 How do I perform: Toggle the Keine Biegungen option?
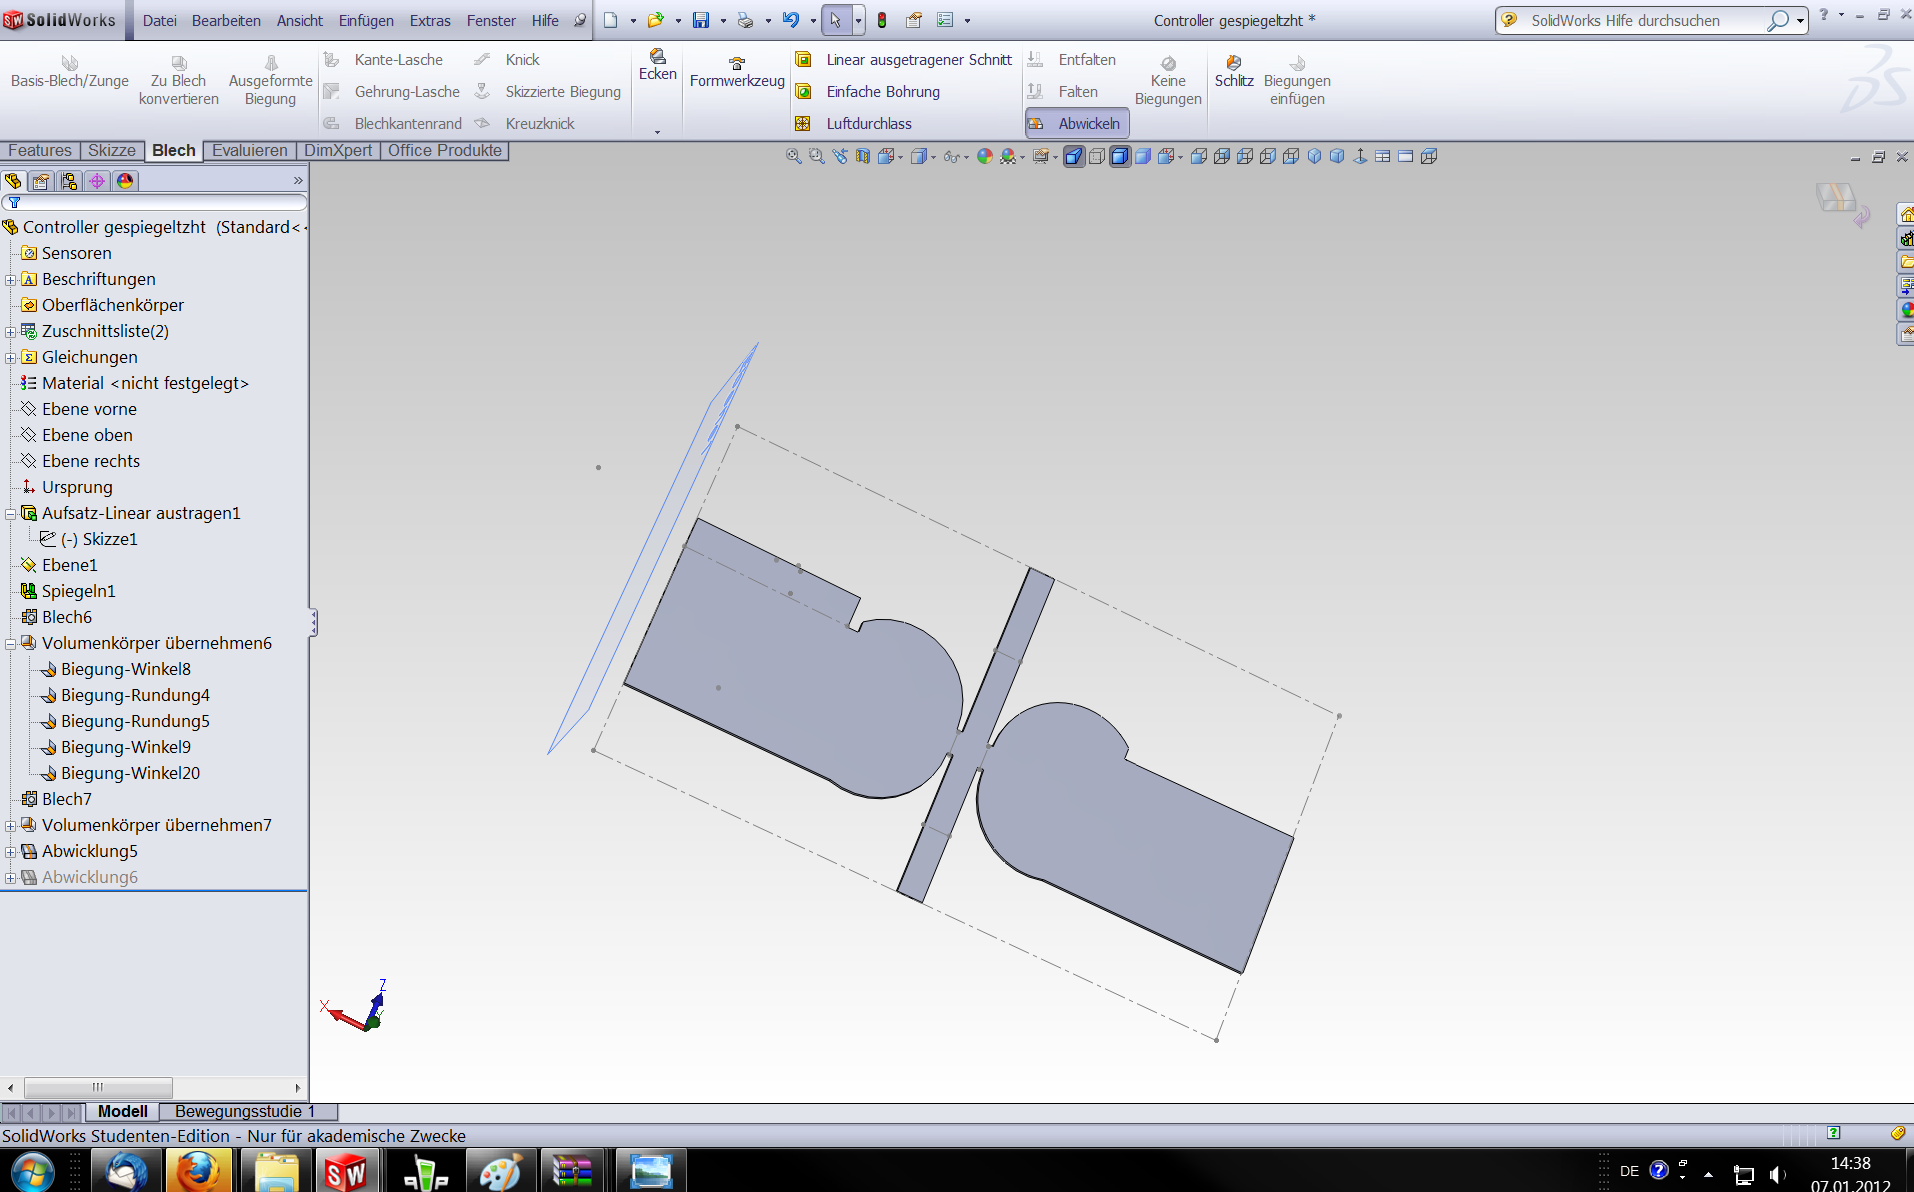click(x=1167, y=80)
